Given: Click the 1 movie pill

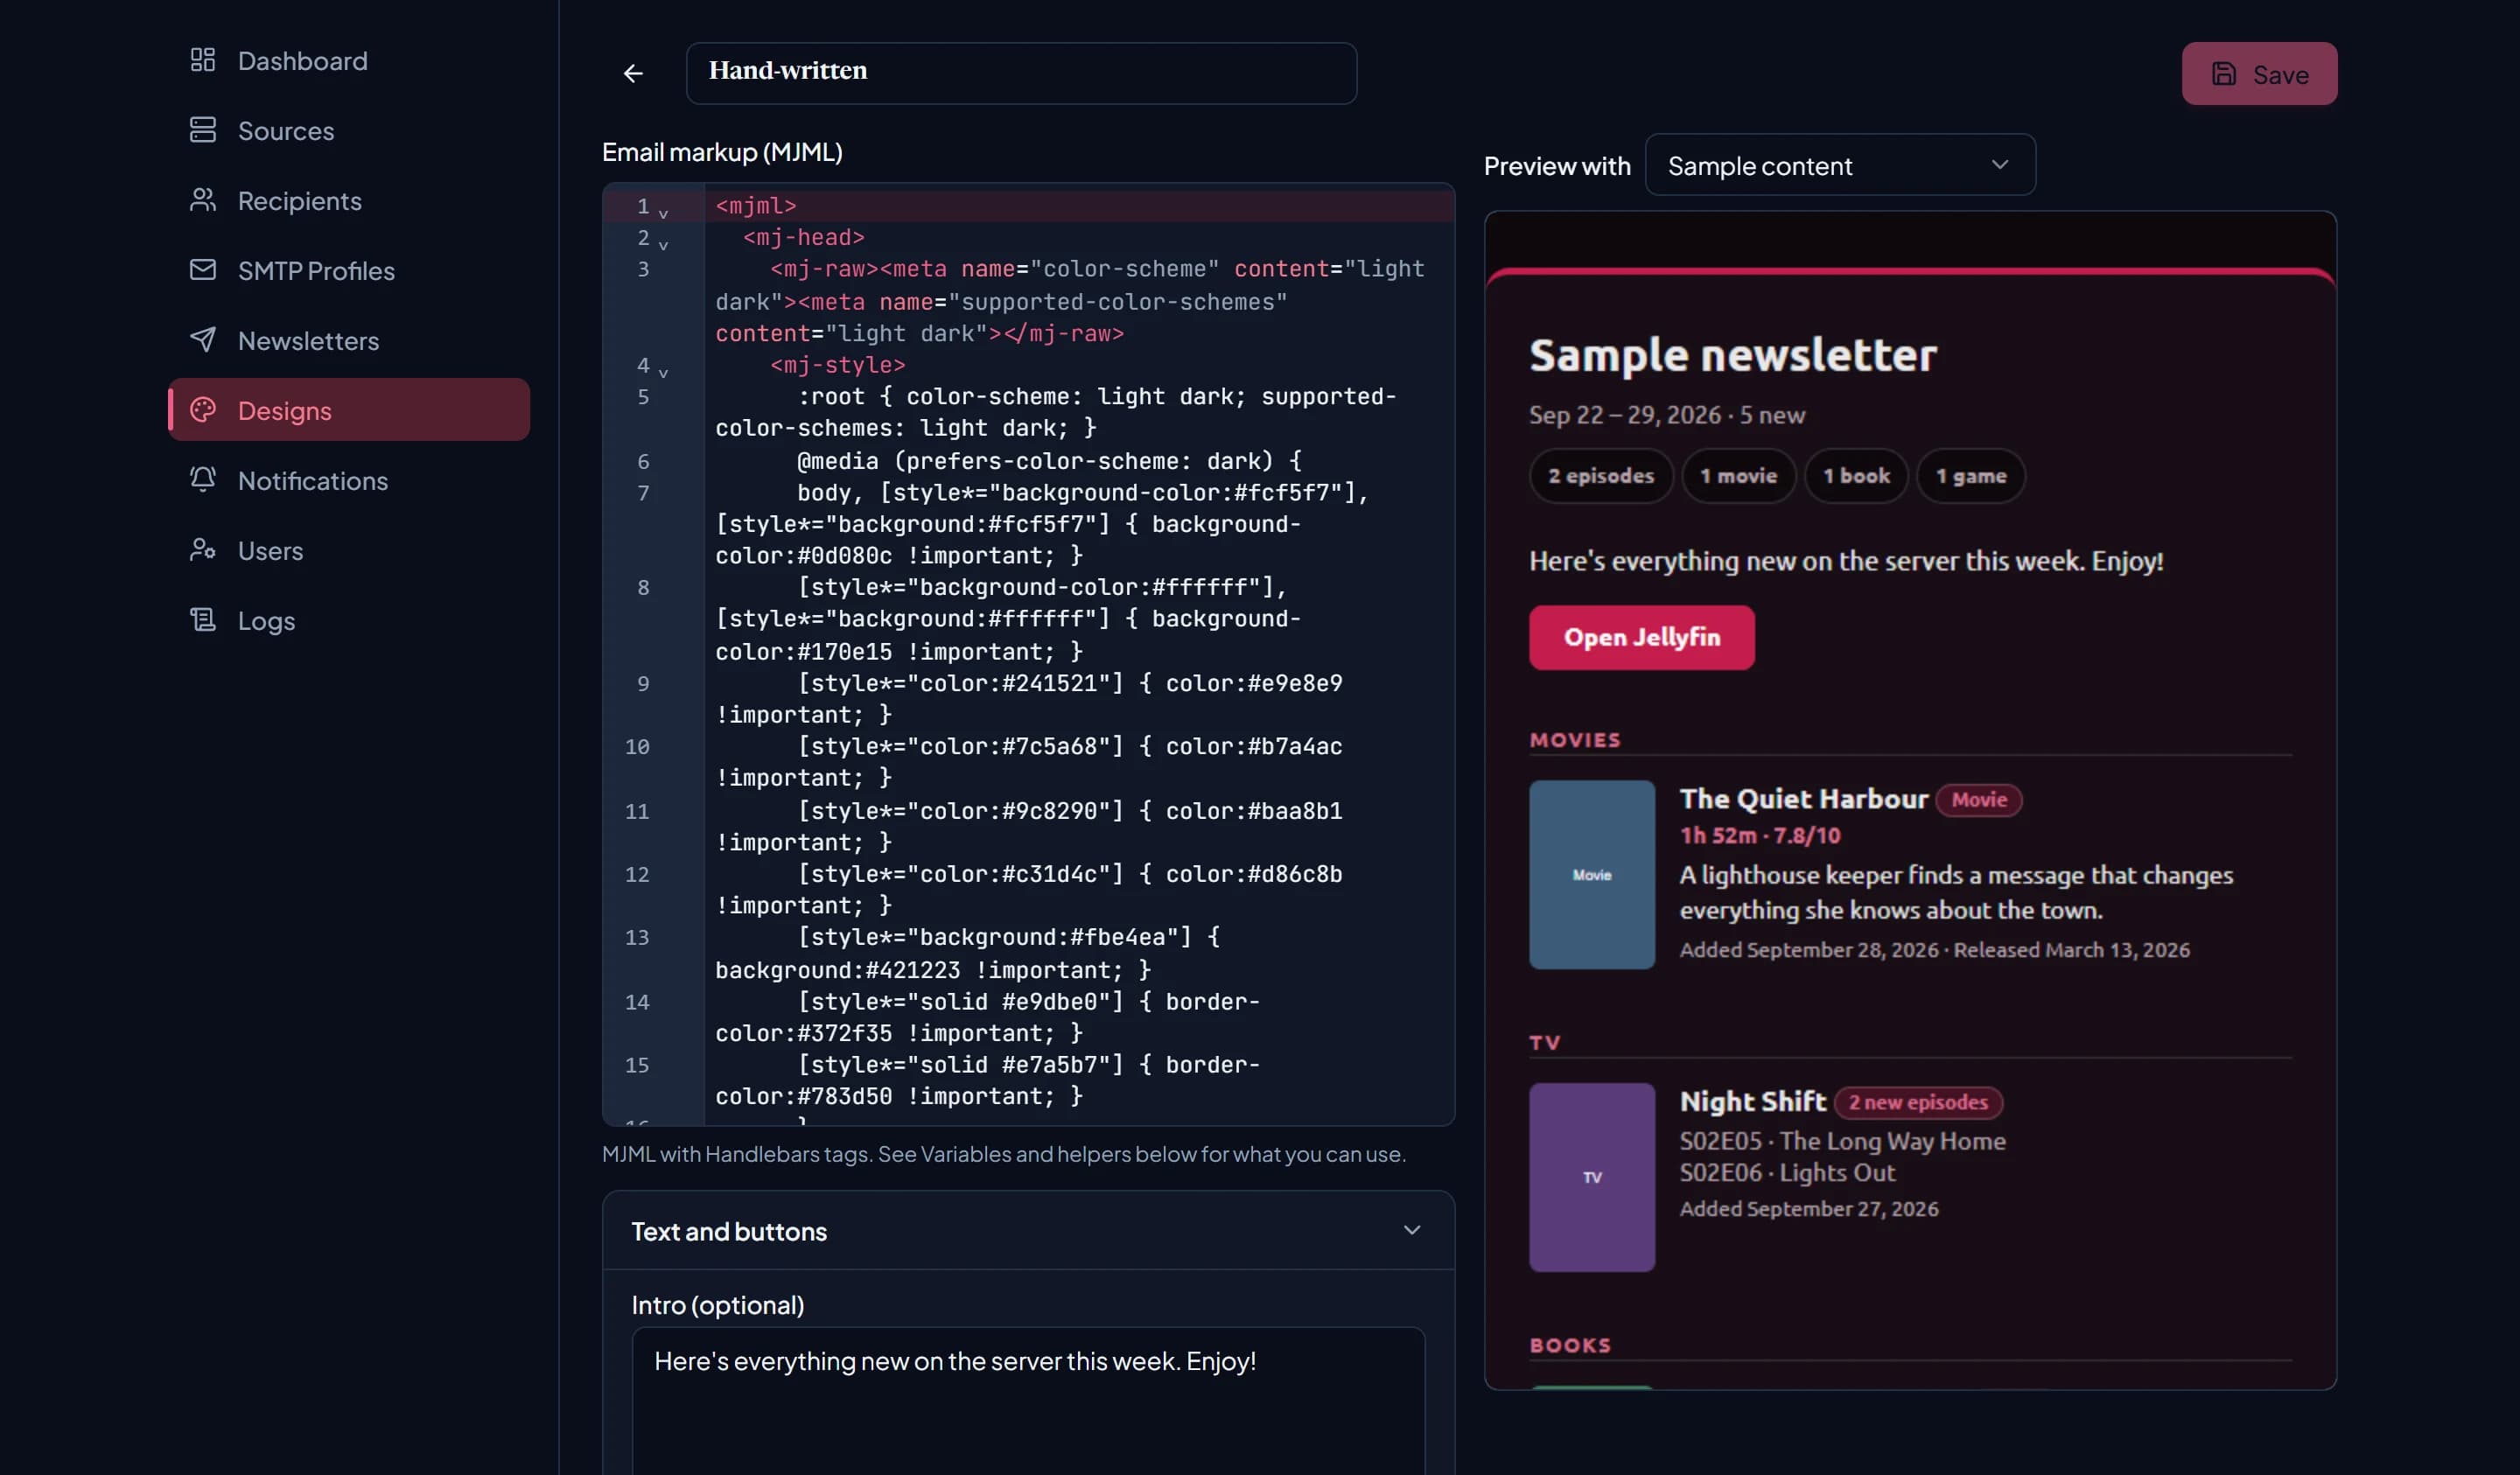Looking at the screenshot, I should coord(1738,476).
